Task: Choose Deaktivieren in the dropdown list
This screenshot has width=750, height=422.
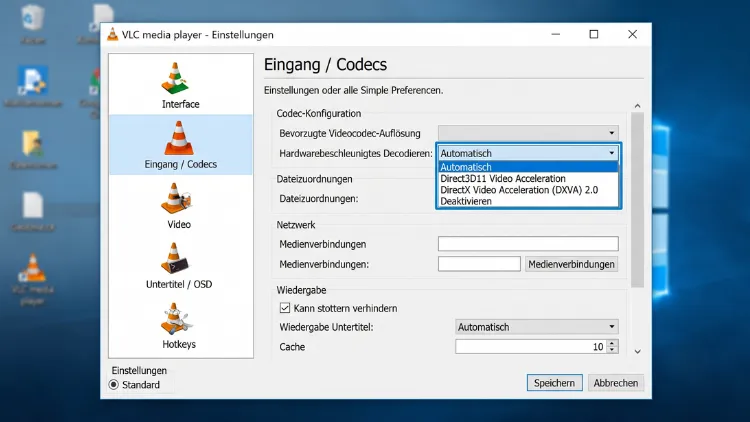Action: (x=528, y=201)
